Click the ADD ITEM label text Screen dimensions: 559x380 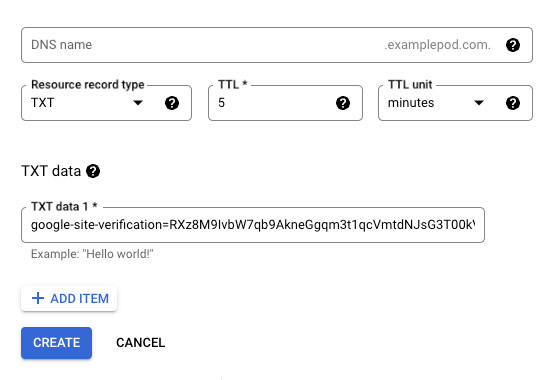click(80, 298)
